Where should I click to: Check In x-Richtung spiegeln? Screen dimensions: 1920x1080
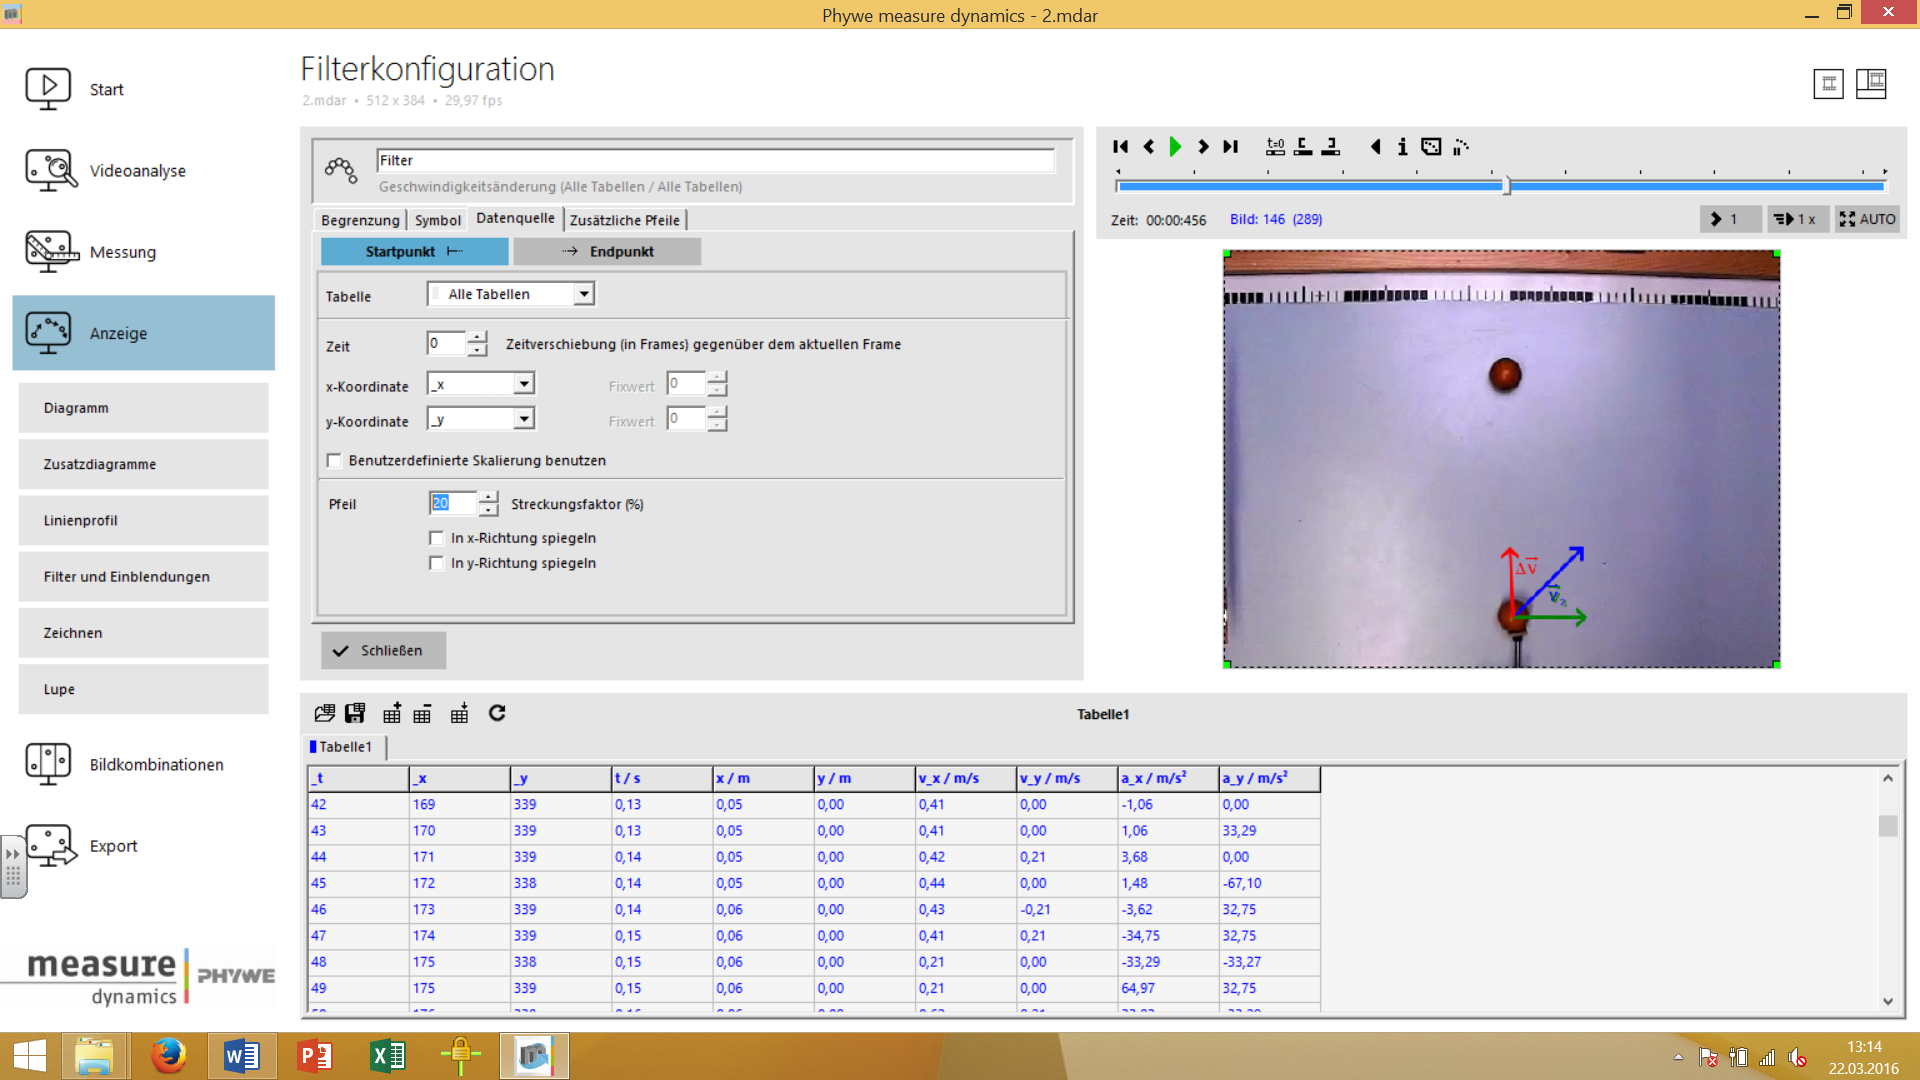click(x=437, y=538)
